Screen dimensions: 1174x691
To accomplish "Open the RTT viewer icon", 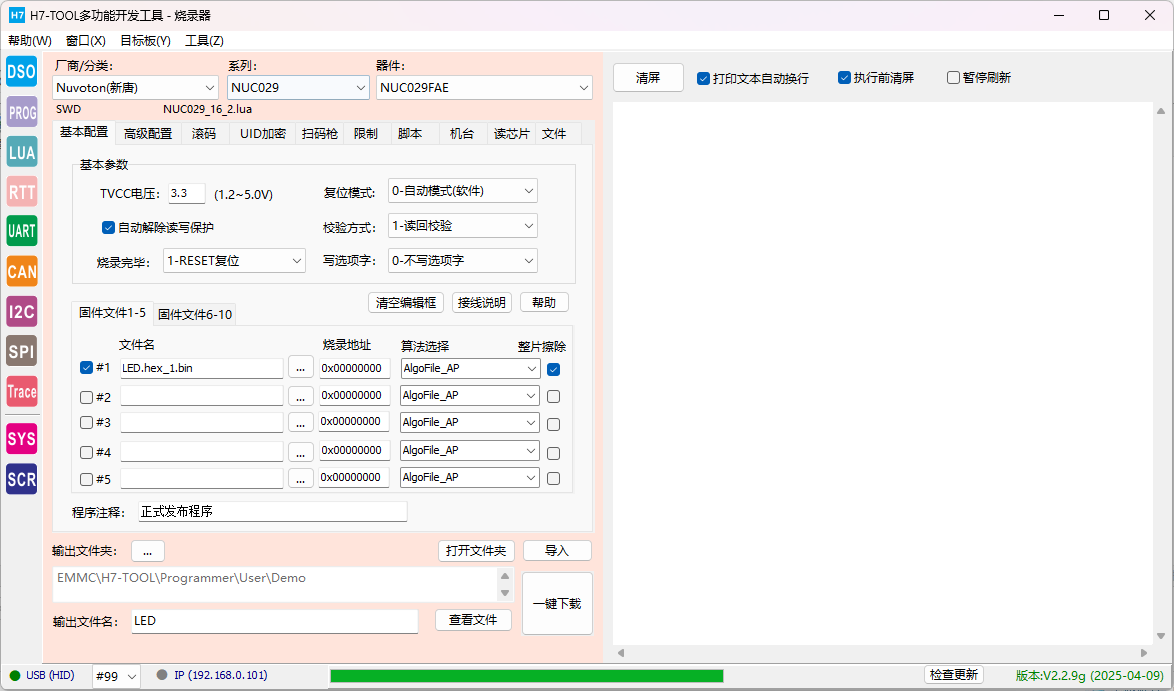I will pos(22,192).
